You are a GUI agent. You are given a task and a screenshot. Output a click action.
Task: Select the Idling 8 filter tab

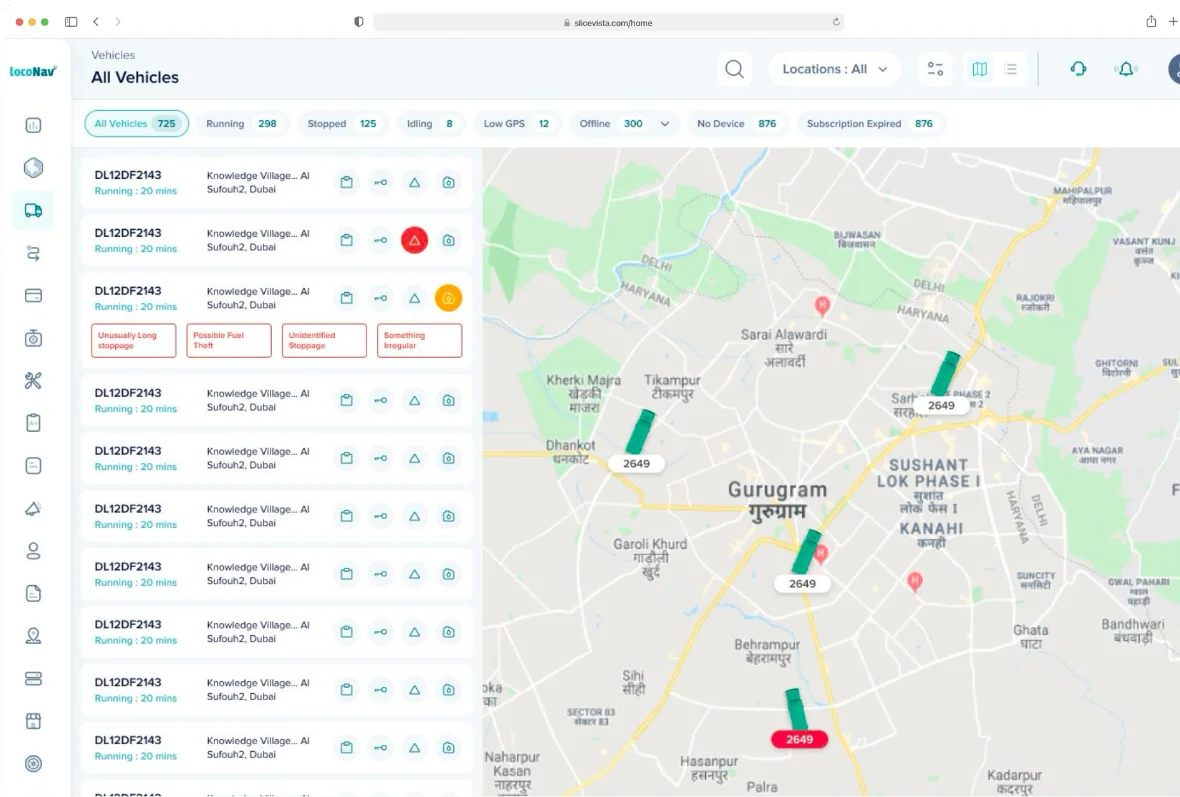[x=430, y=124]
